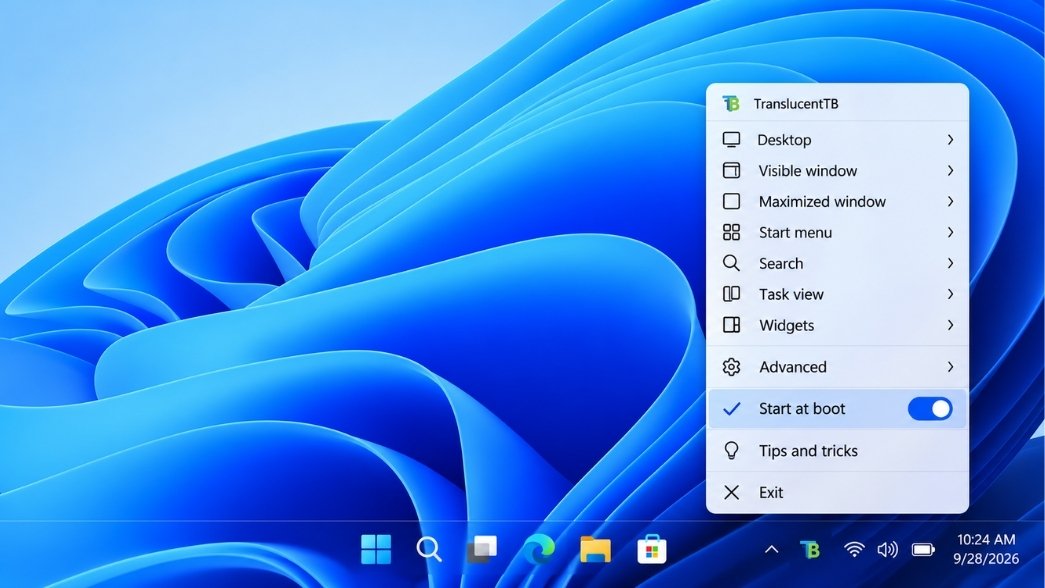Image resolution: width=1045 pixels, height=588 pixels.
Task: Click the Task view icon in menu
Action: (731, 294)
